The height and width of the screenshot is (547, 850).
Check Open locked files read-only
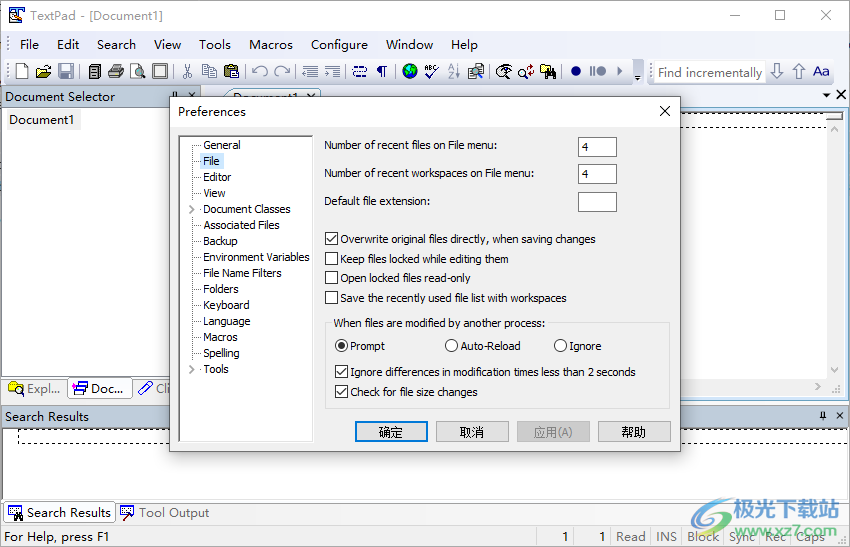tap(331, 278)
